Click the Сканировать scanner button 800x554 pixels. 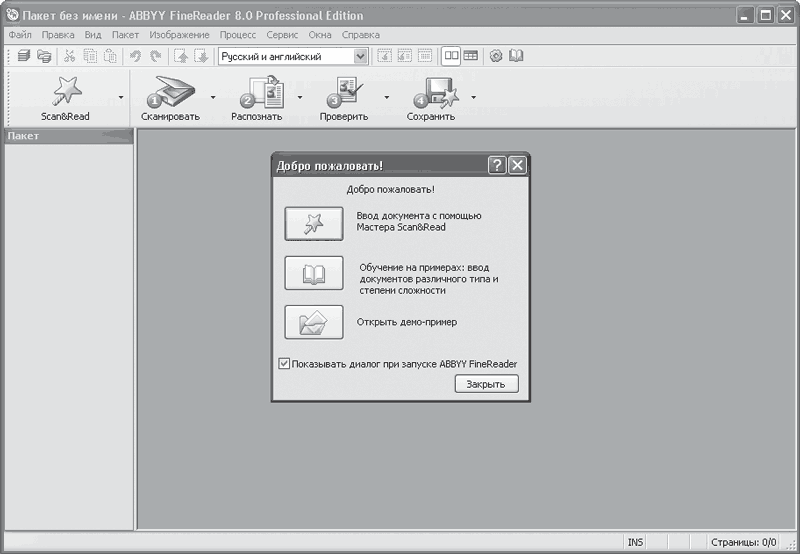tap(170, 98)
